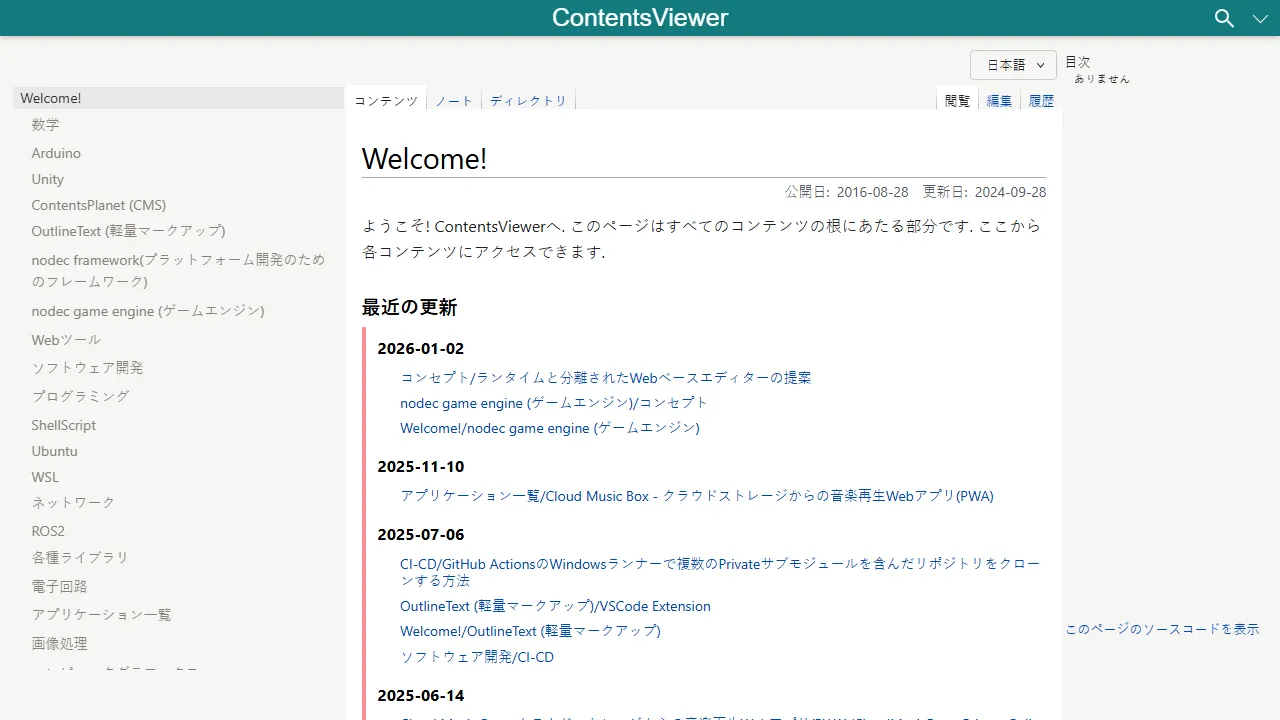Open the nodec game engine コンセプト link
This screenshot has width=1280, height=720.
pos(553,402)
